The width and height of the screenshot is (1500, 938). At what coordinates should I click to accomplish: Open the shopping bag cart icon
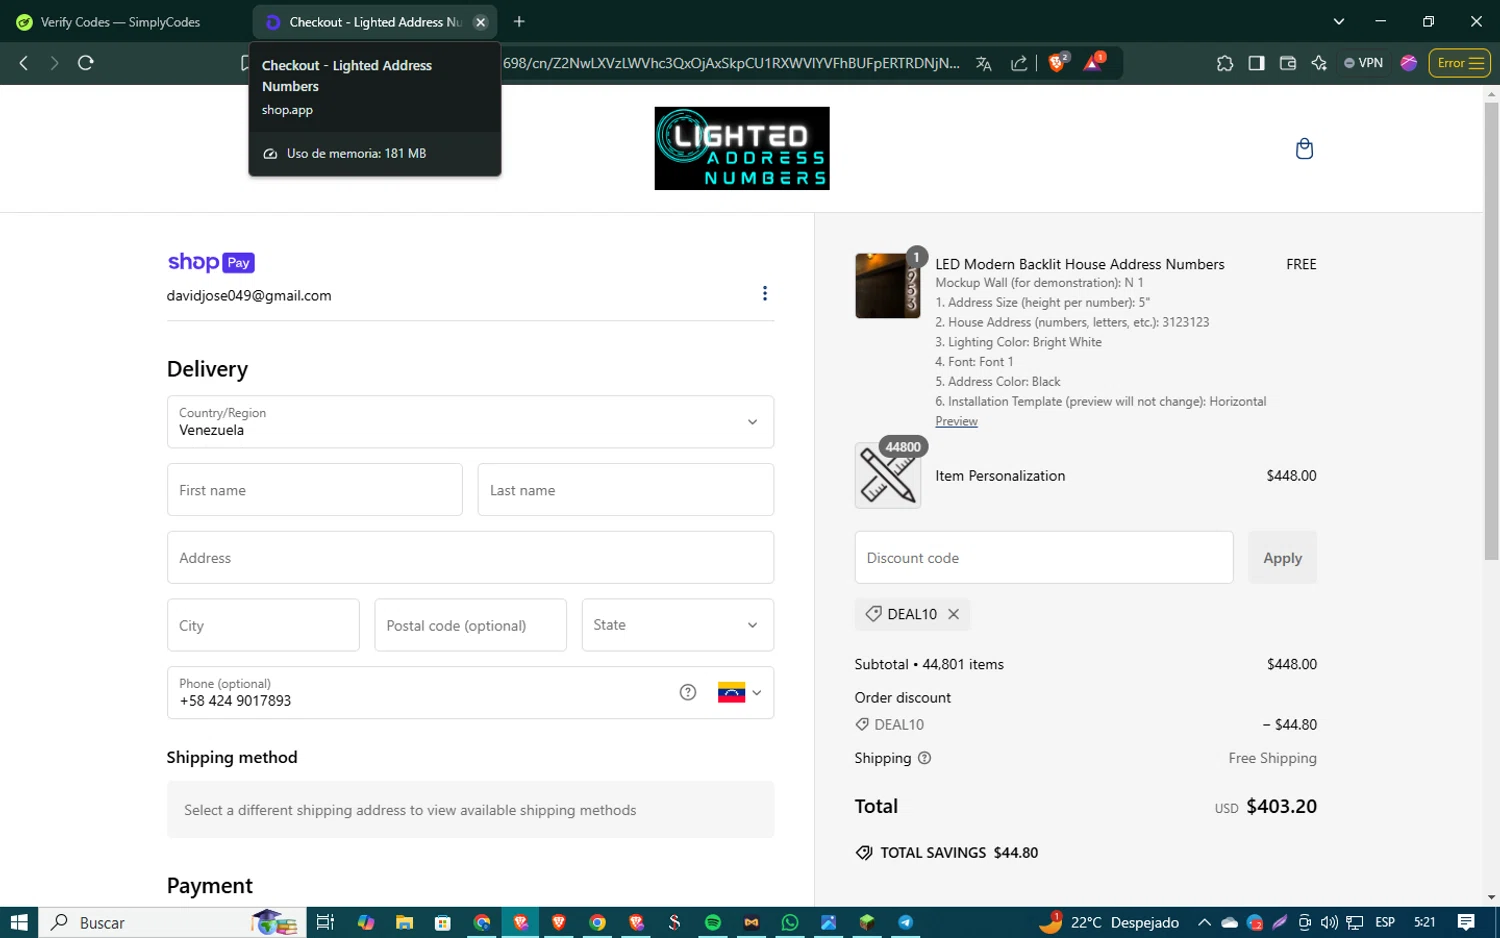(x=1304, y=149)
